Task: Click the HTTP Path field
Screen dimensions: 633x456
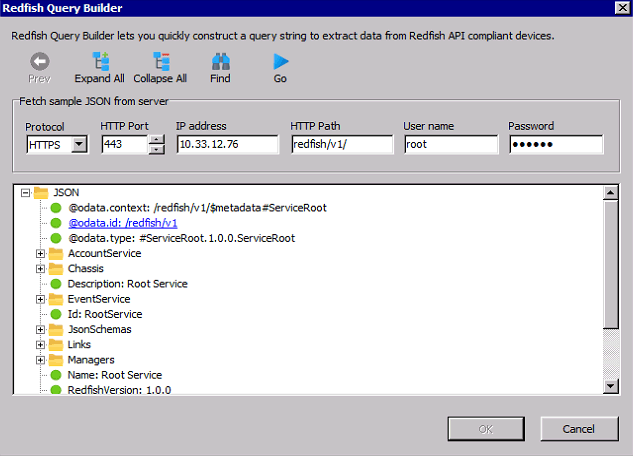Action: pyautogui.click(x=342, y=144)
